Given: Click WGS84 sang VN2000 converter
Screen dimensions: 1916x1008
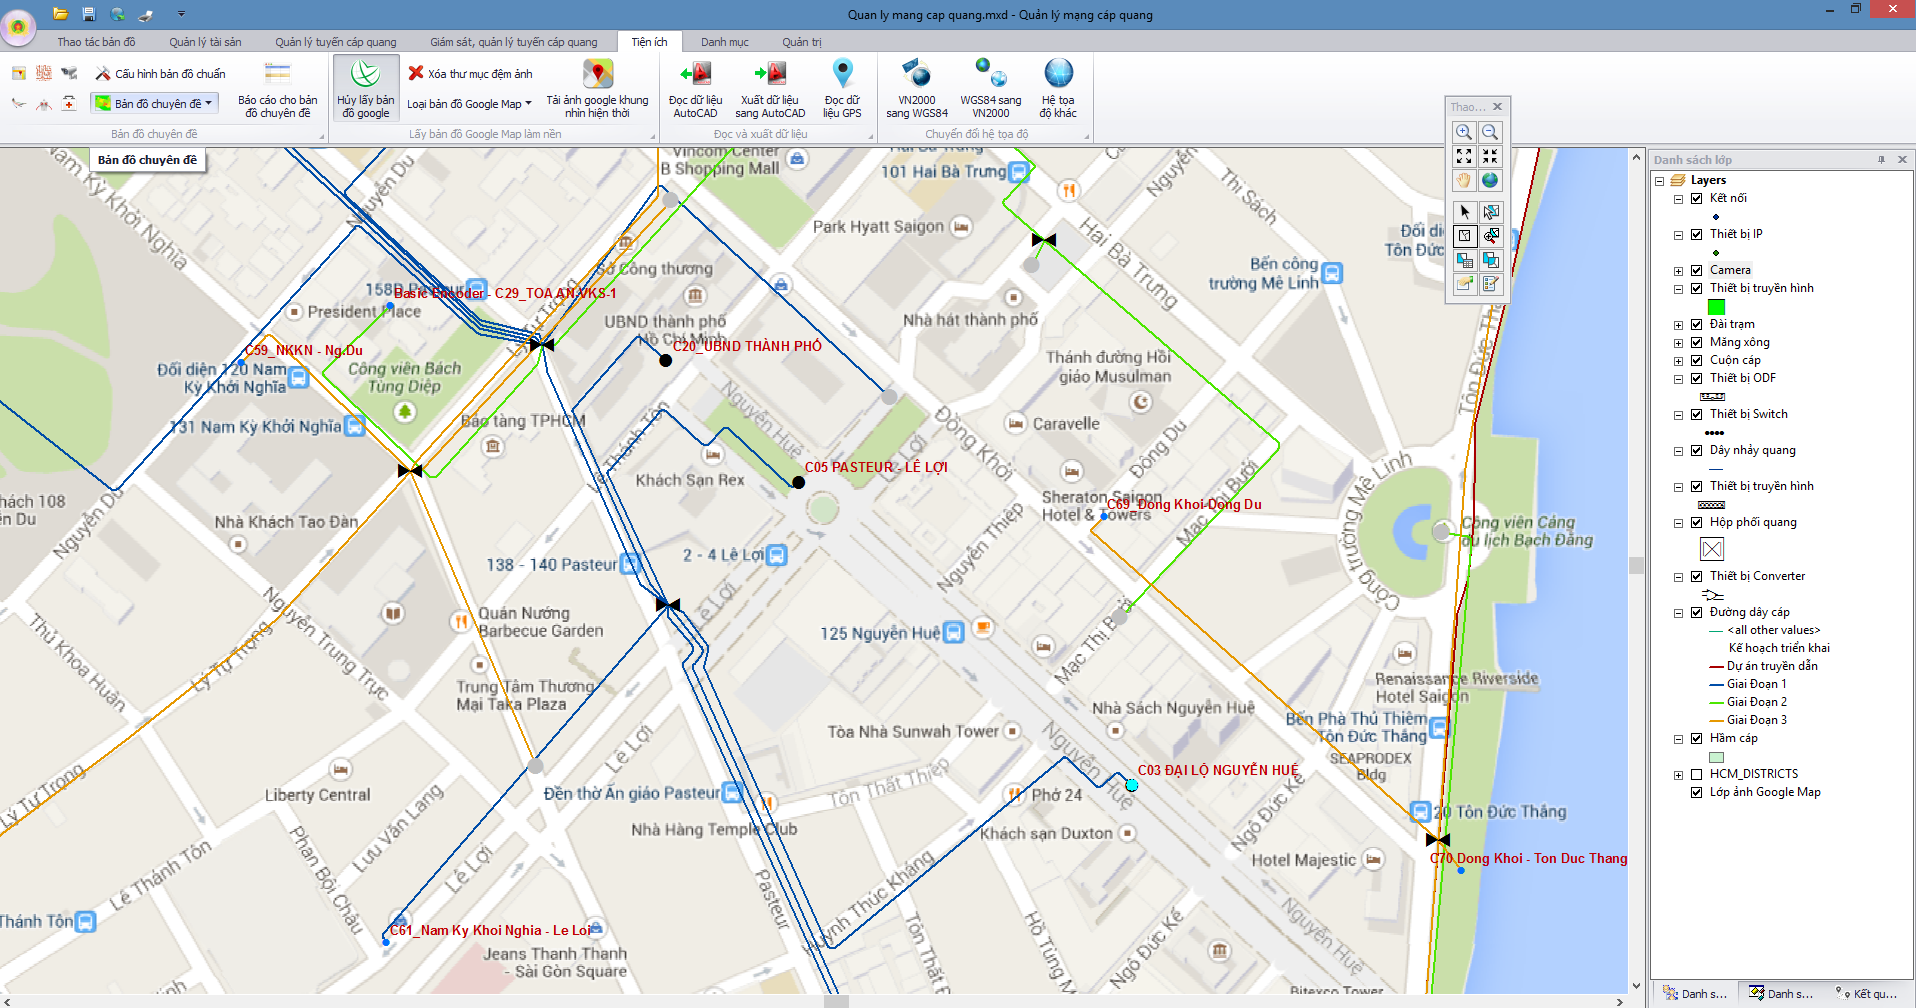Looking at the screenshot, I should [990, 90].
